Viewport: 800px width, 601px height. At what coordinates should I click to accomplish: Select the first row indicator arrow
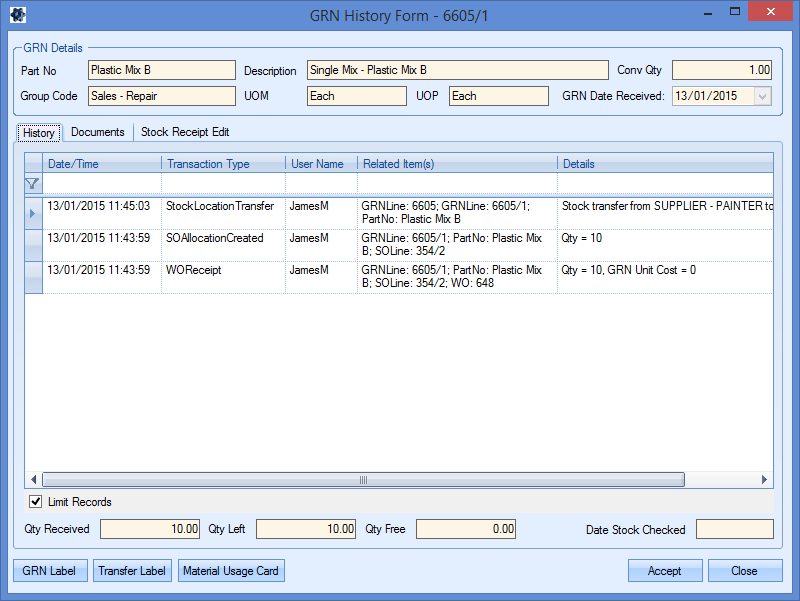click(33, 213)
